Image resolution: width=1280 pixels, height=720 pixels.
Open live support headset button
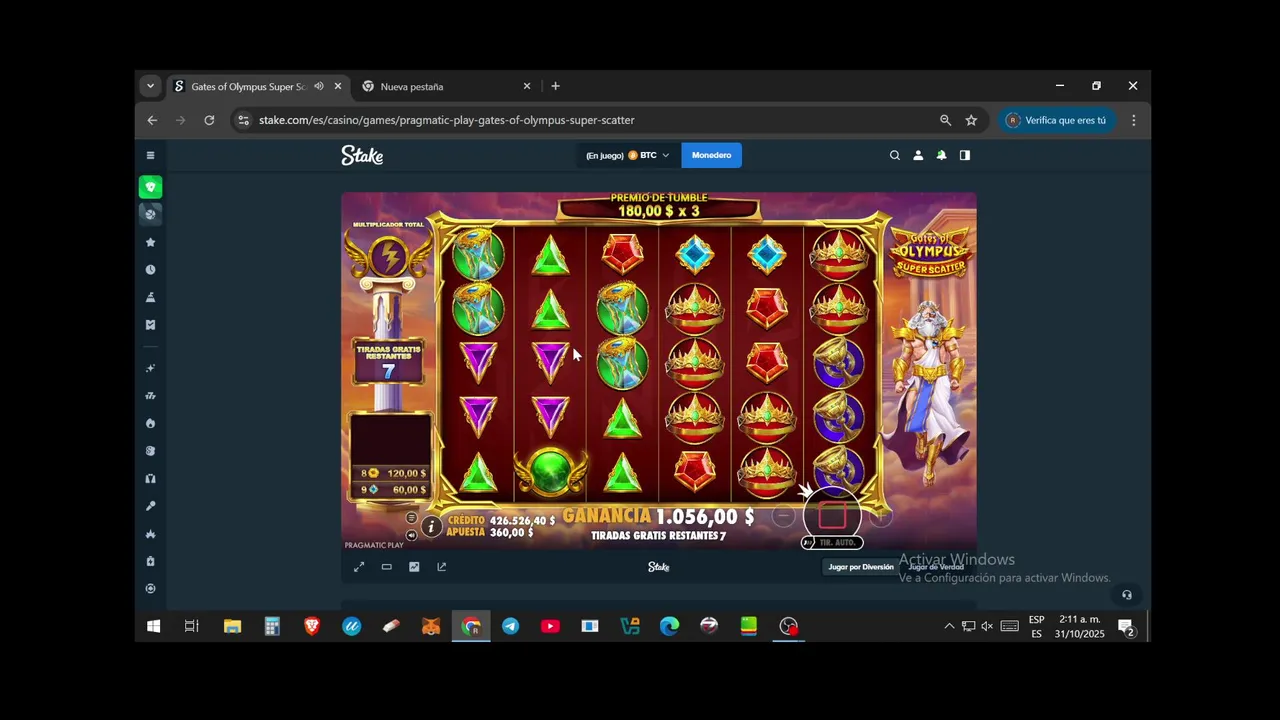(x=1127, y=595)
